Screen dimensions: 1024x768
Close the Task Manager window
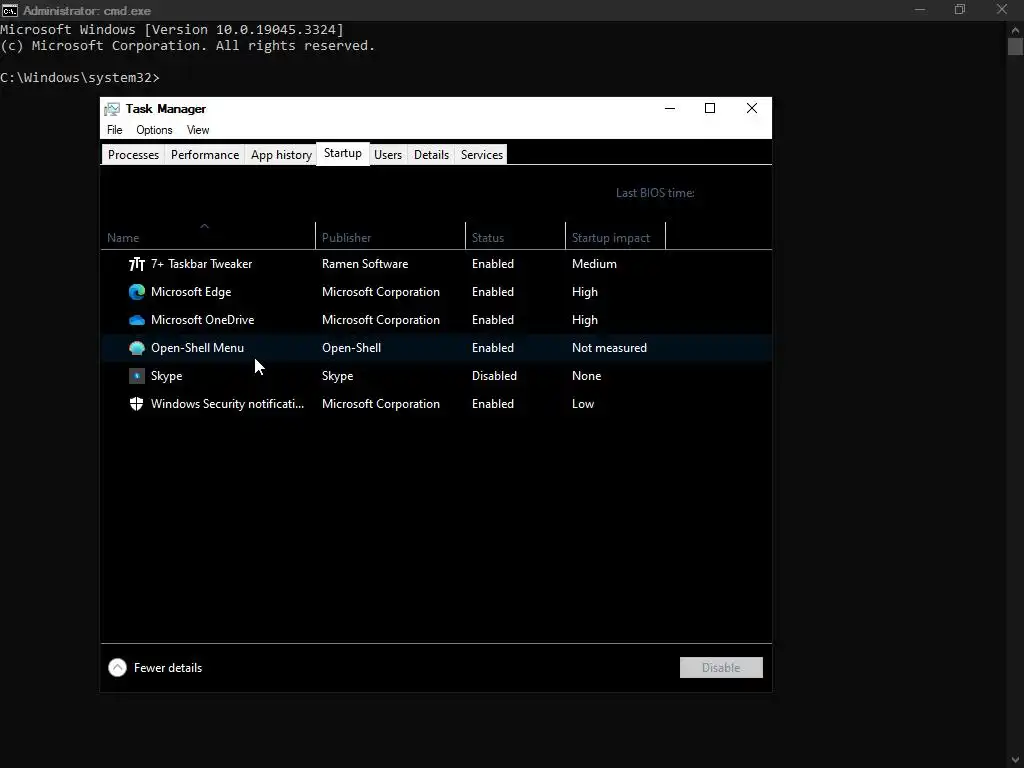pos(752,108)
